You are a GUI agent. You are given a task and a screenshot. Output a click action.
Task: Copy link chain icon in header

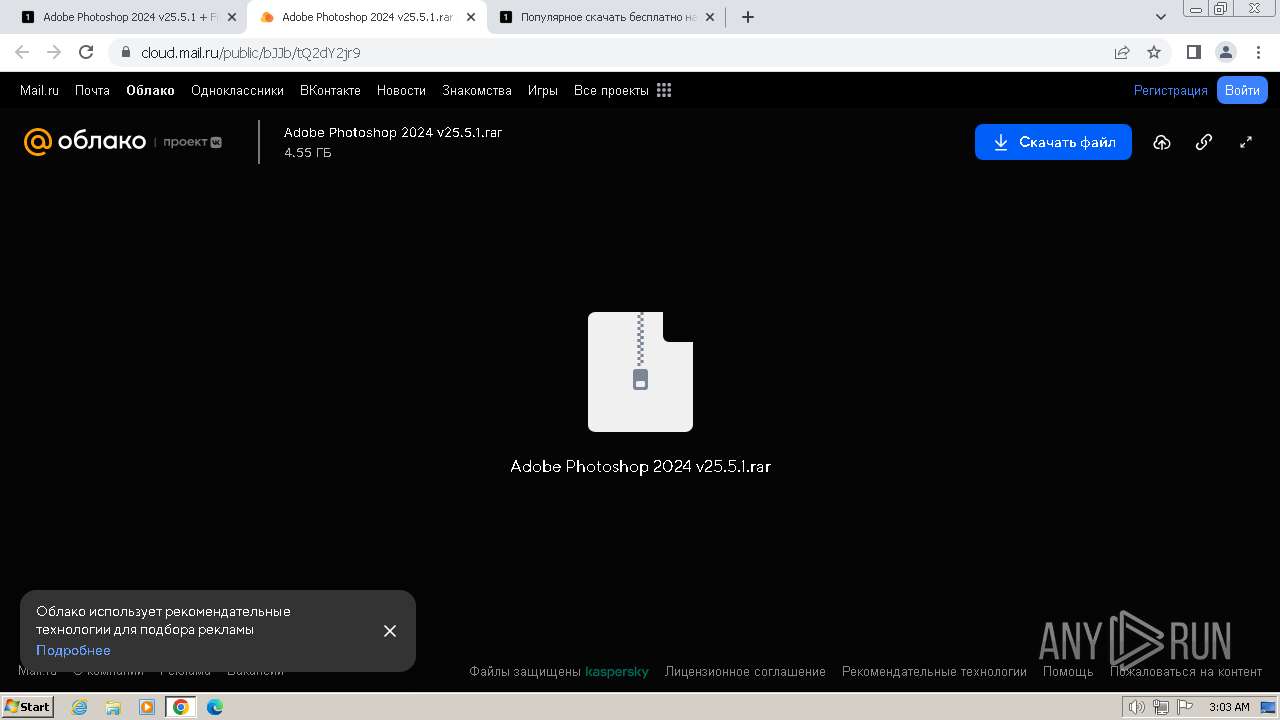click(x=1204, y=142)
